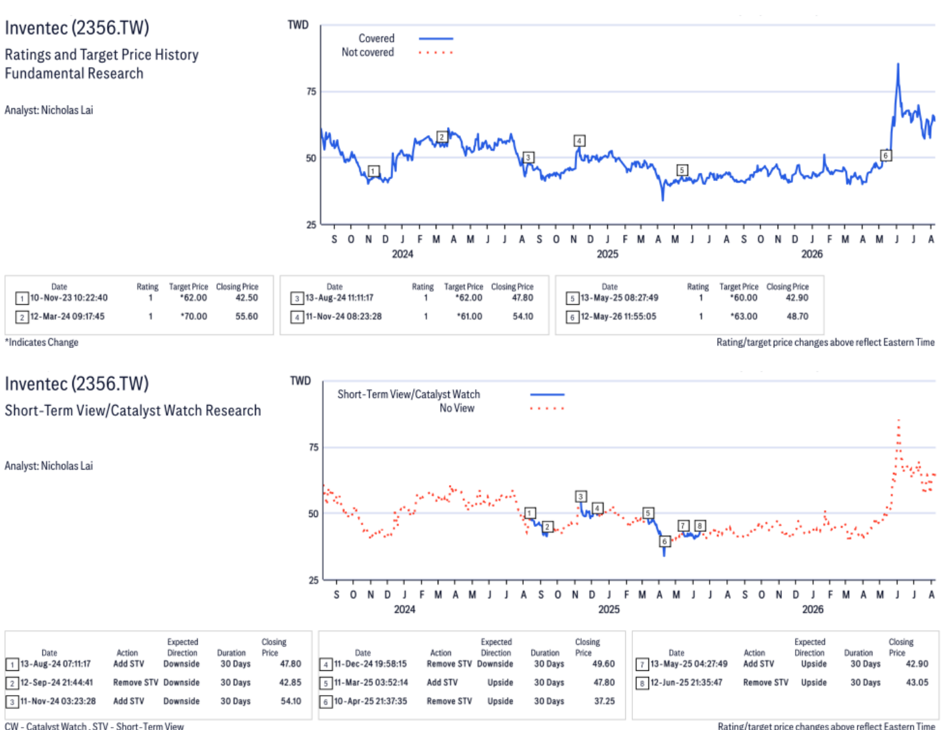The width and height of the screenshot is (941, 730).
Task: Click marker 1 on the Short-Term View chart
Action: click(529, 513)
